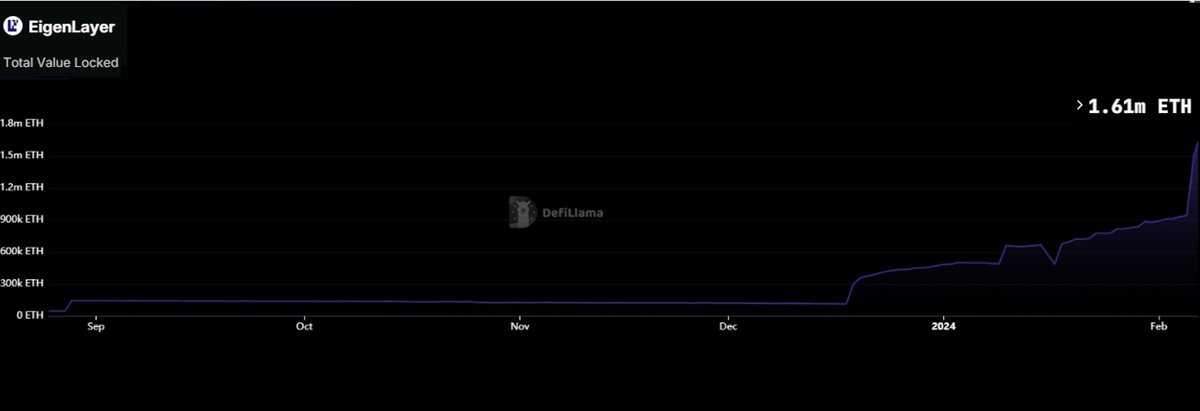Click the 1.5m ETH axis label

tap(23, 155)
